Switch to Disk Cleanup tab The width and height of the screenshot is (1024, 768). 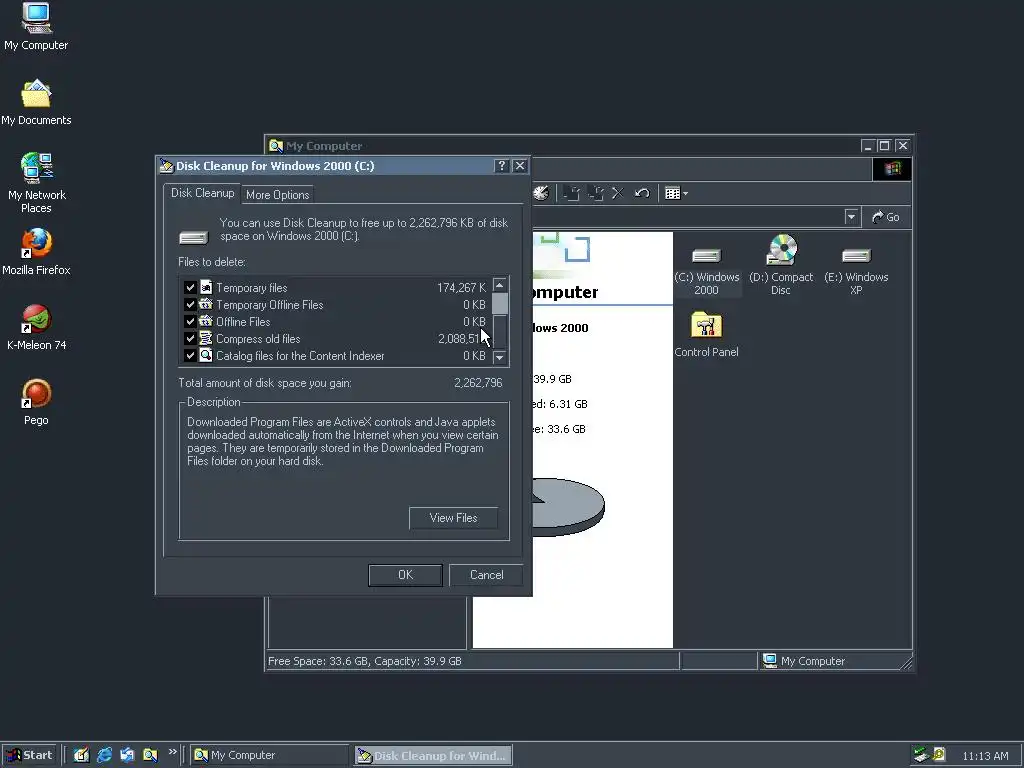pos(202,193)
